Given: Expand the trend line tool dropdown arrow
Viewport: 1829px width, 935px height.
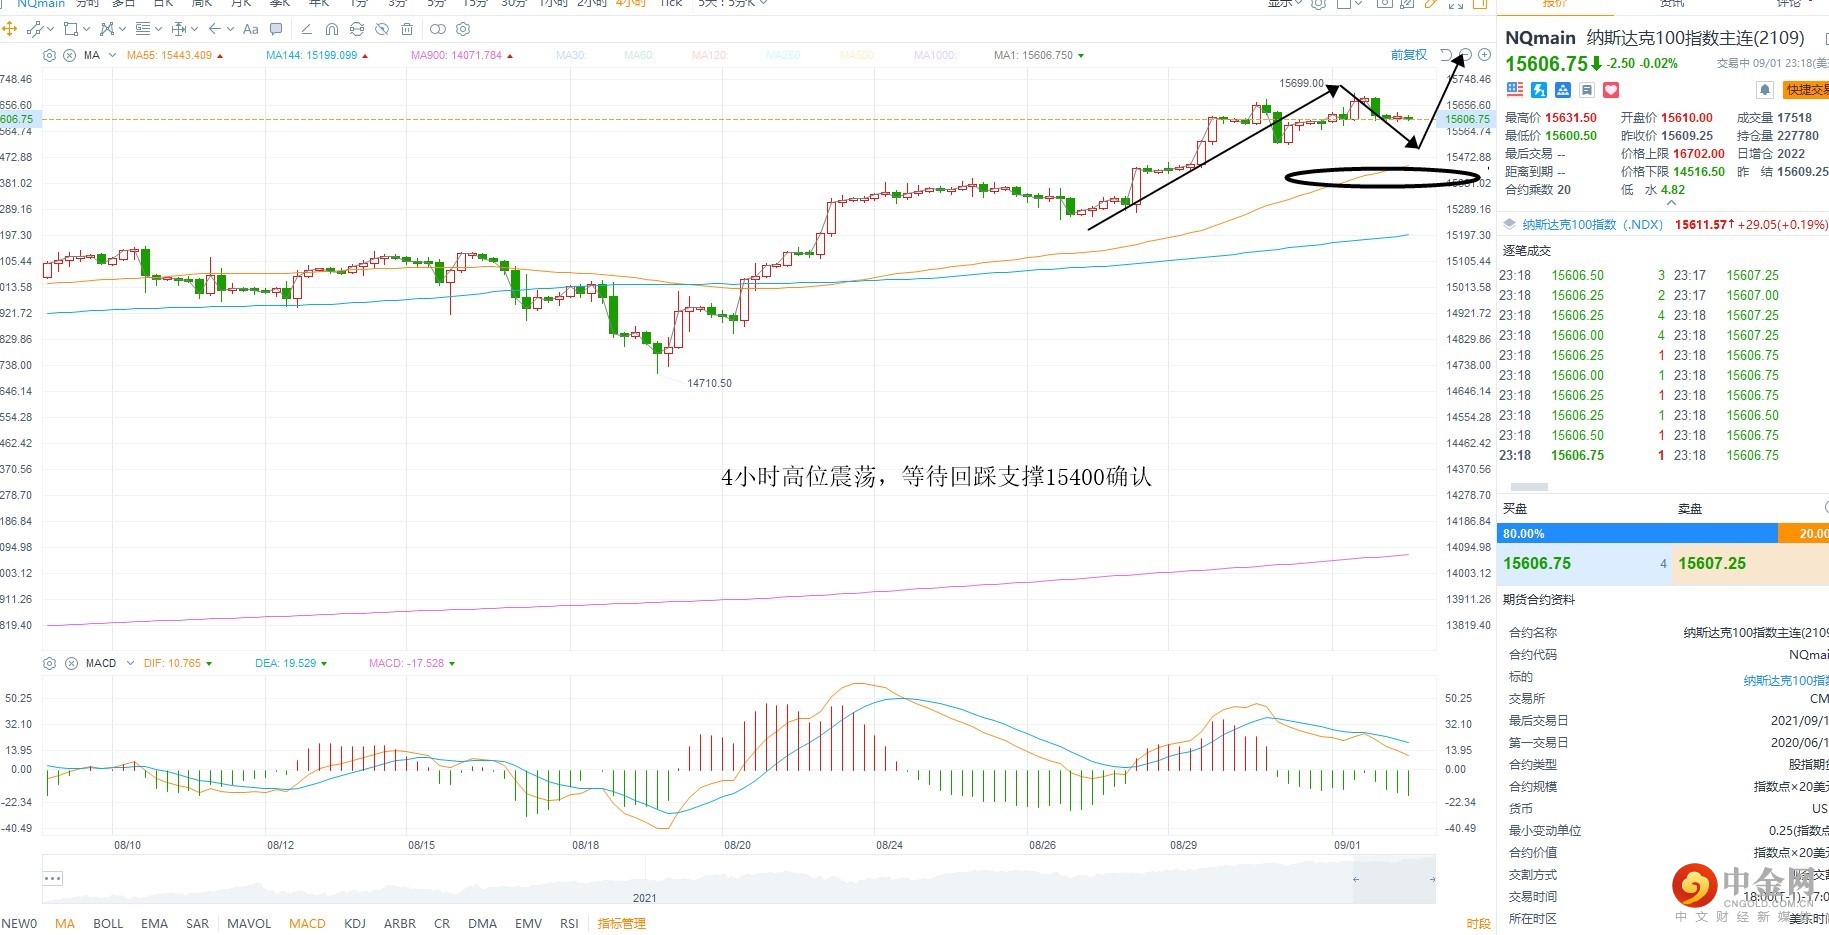Looking at the screenshot, I should (x=52, y=29).
